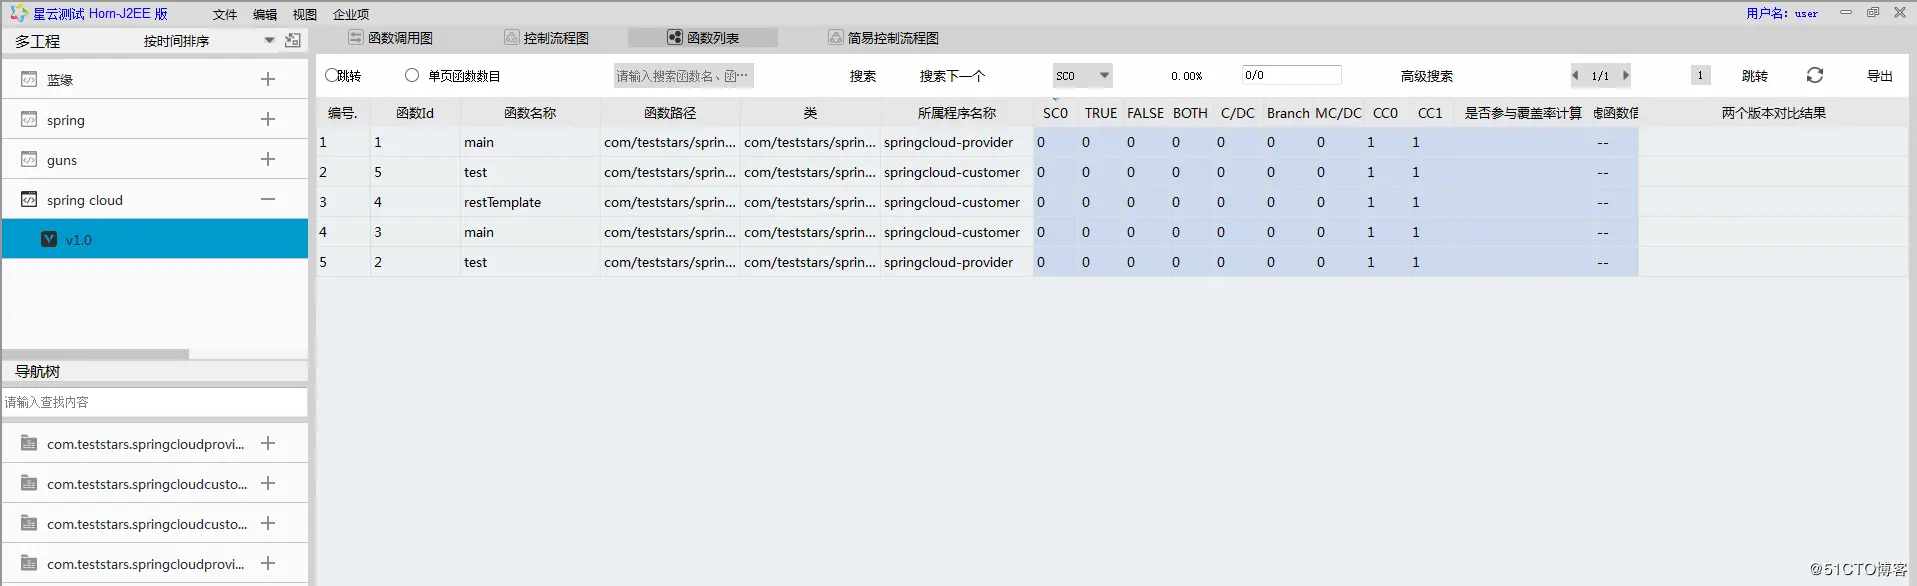Click the Branch column header

1288,113
